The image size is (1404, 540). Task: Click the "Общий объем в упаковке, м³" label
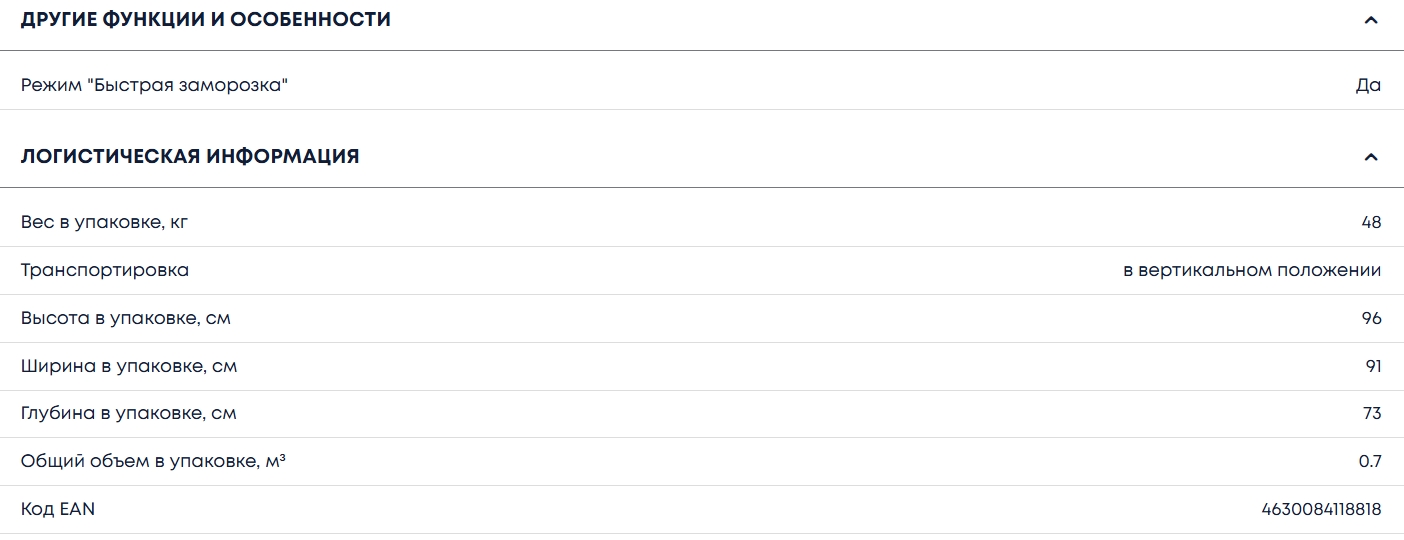(153, 462)
